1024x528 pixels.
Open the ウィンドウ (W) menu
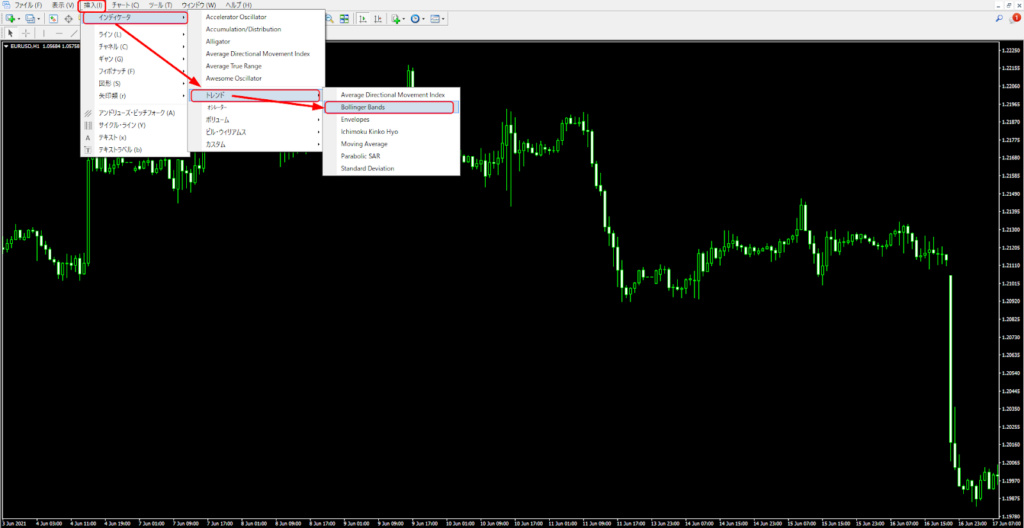tap(199, 5)
